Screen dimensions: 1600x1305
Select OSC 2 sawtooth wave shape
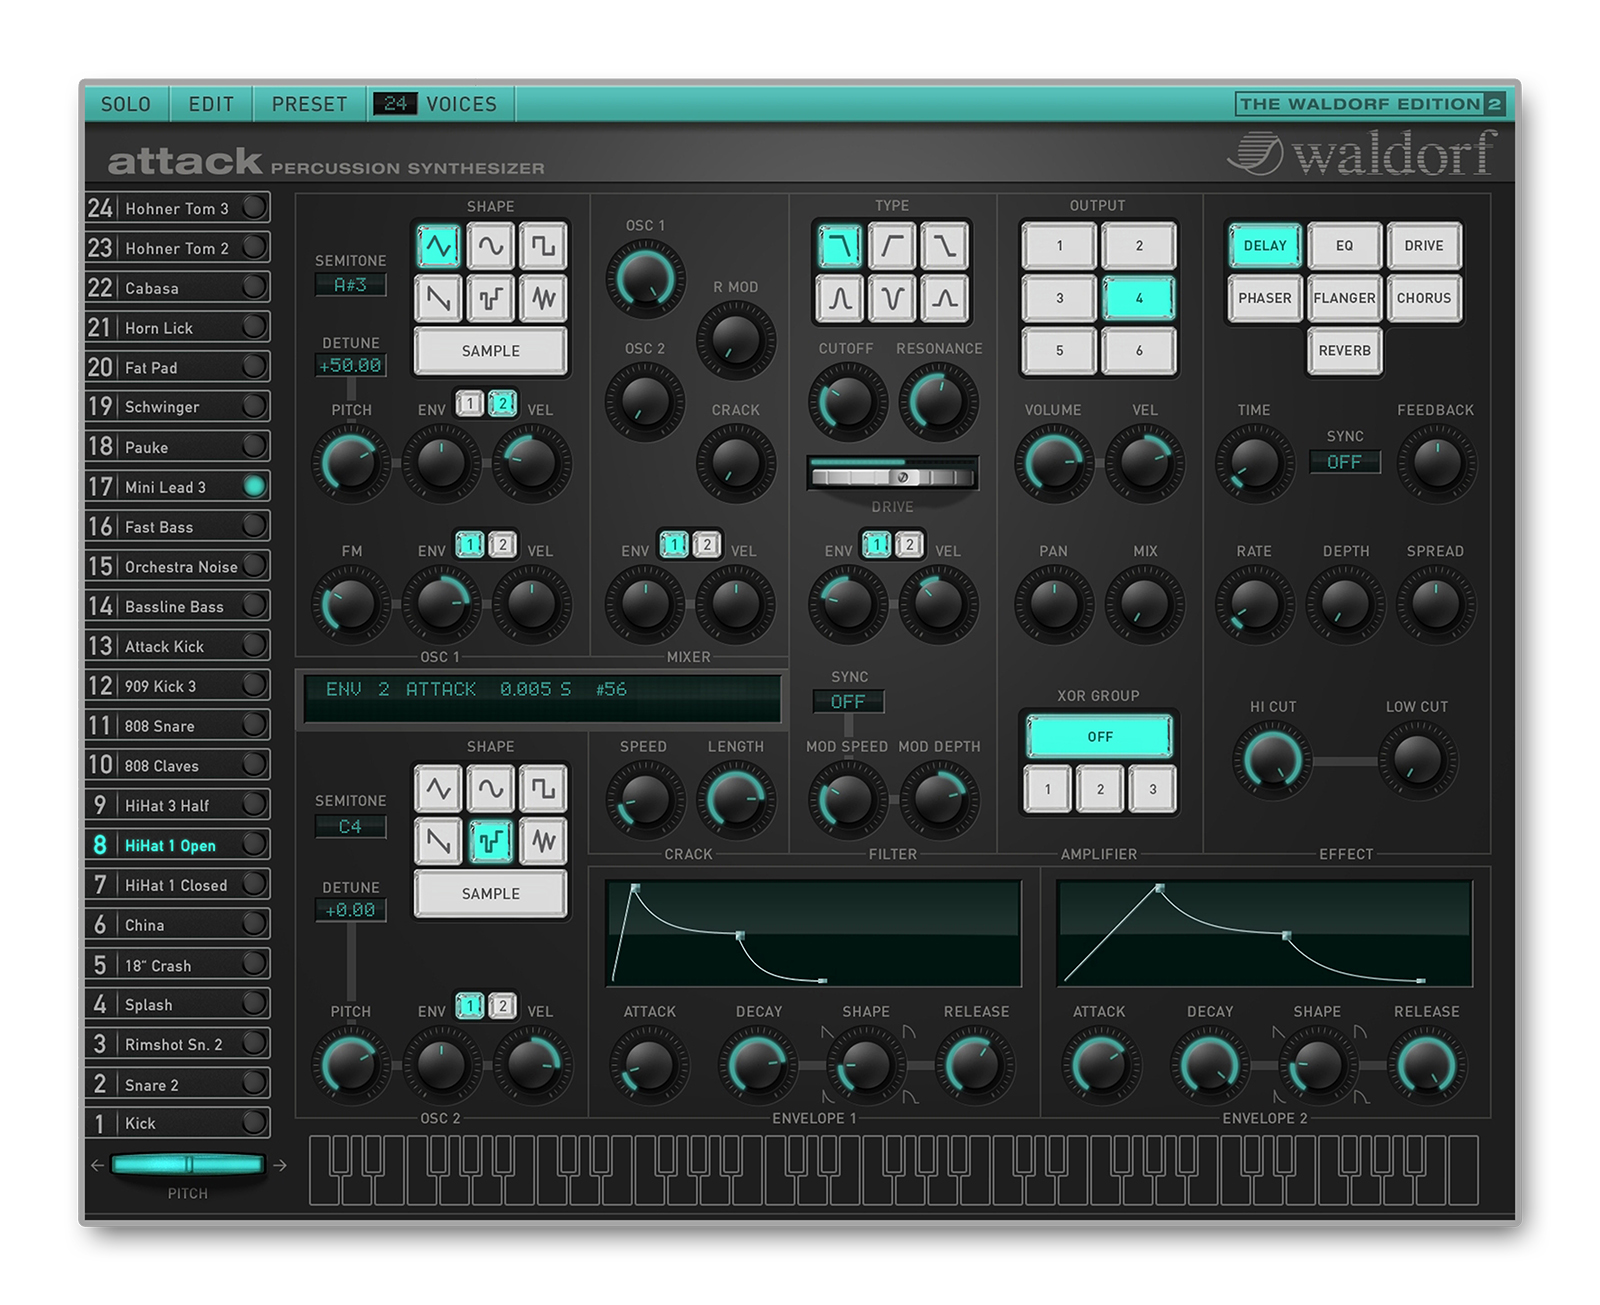pos(438,841)
